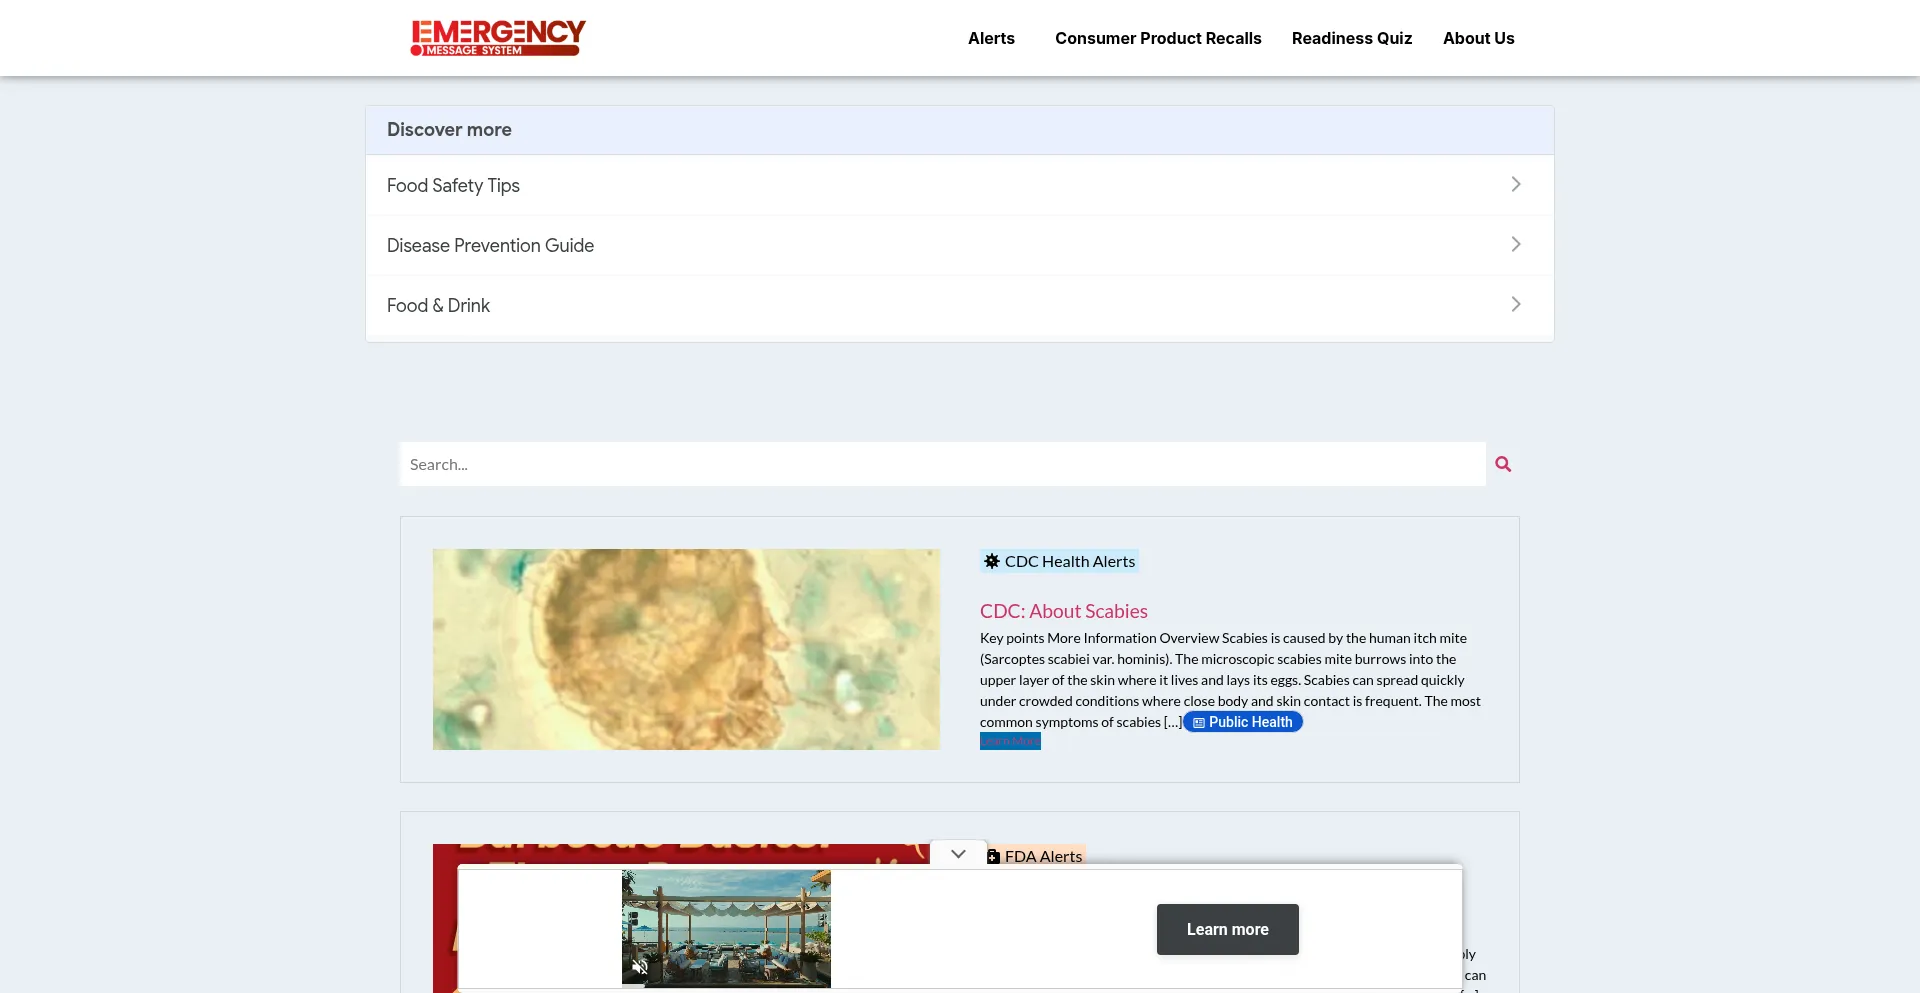This screenshot has height=993, width=1920.
Task: Collapse the bottom ad banner with chevron
Action: pyautogui.click(x=958, y=854)
